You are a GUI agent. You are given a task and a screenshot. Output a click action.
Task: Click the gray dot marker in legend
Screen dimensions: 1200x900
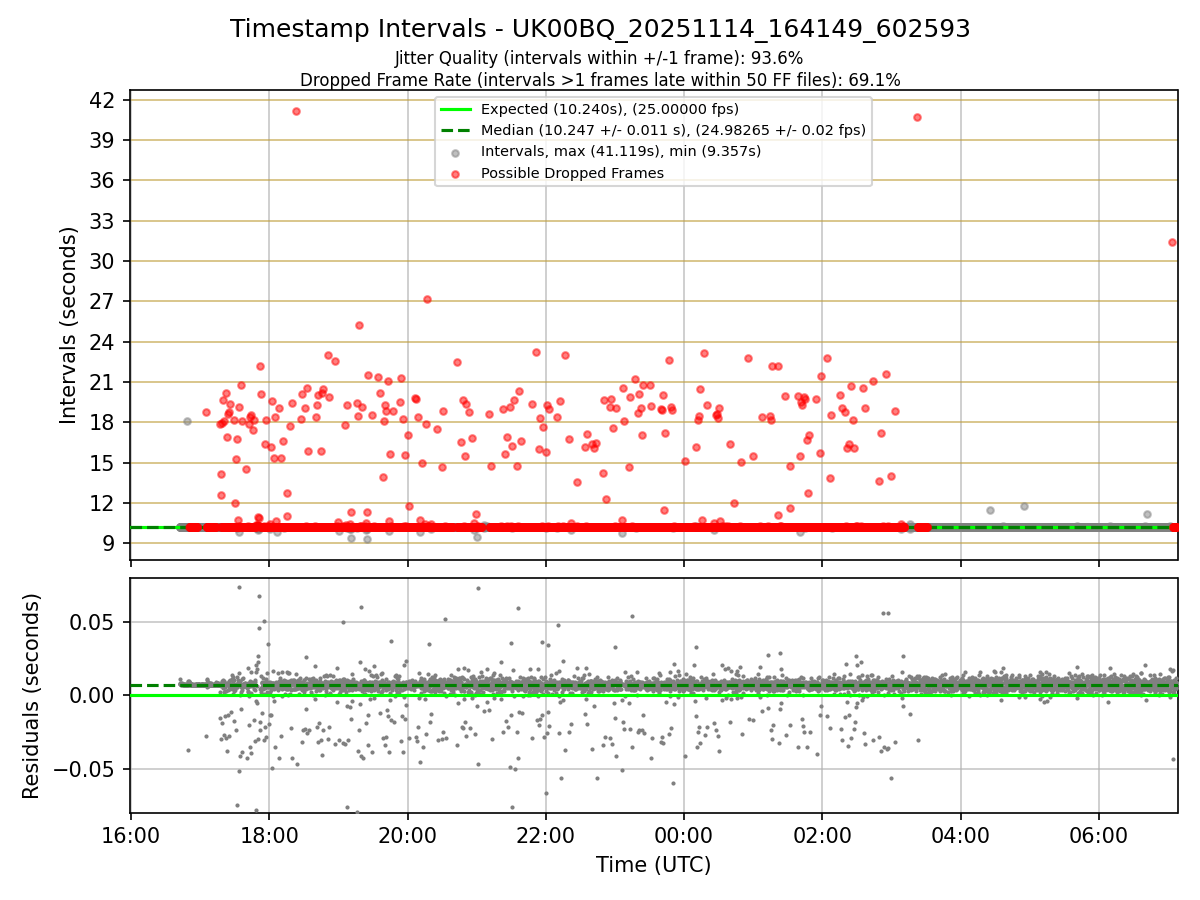pos(456,152)
